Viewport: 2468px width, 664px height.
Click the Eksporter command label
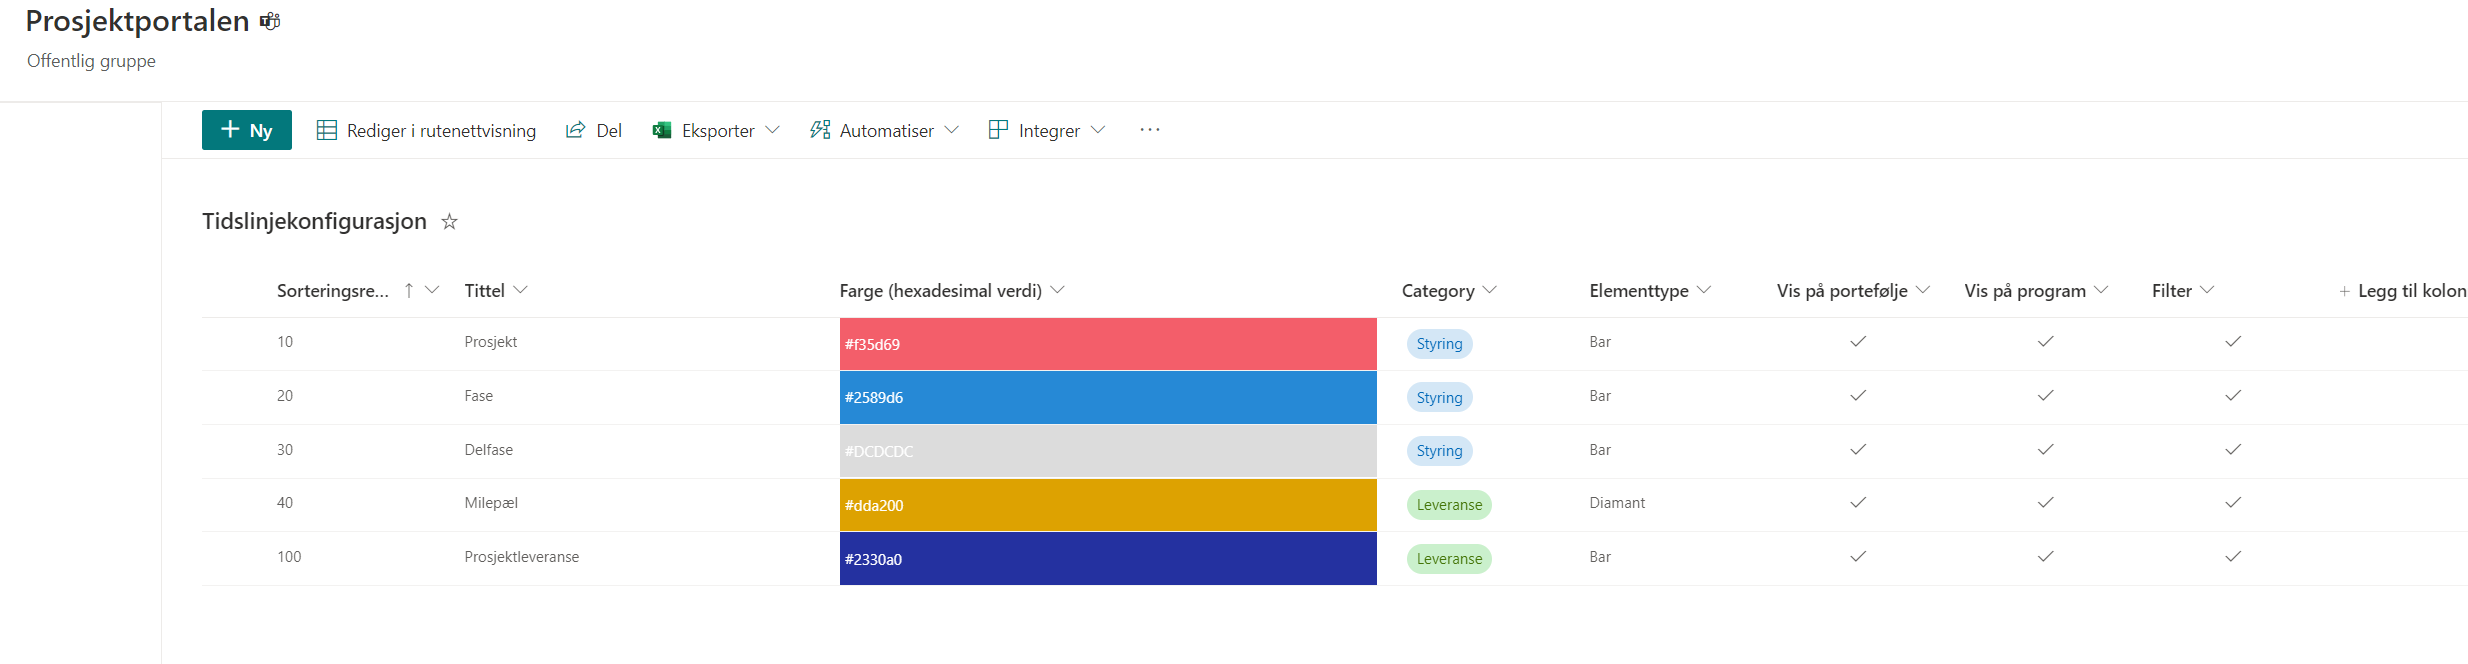[x=718, y=131]
